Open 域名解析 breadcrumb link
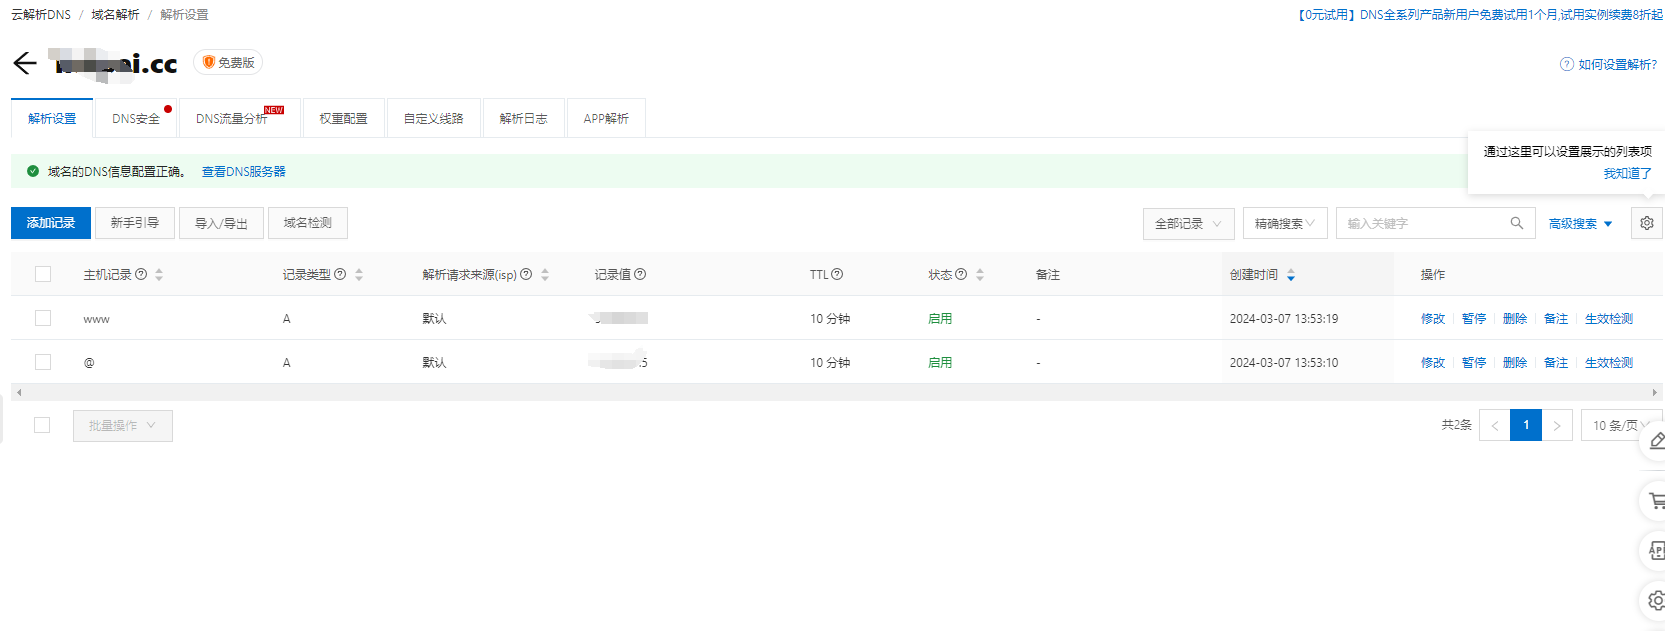 (x=115, y=15)
